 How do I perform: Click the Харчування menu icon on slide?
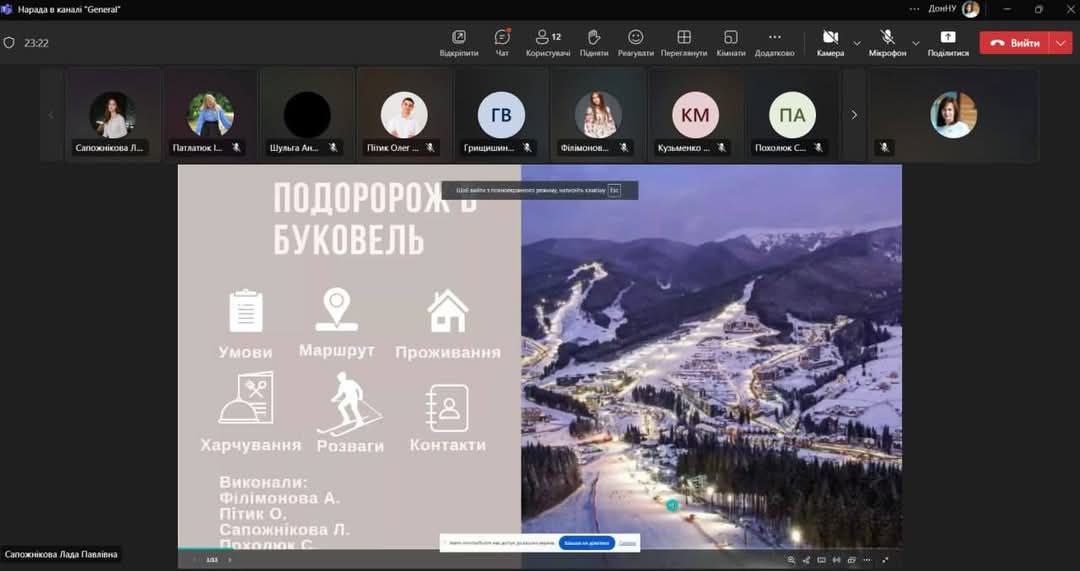[247, 398]
